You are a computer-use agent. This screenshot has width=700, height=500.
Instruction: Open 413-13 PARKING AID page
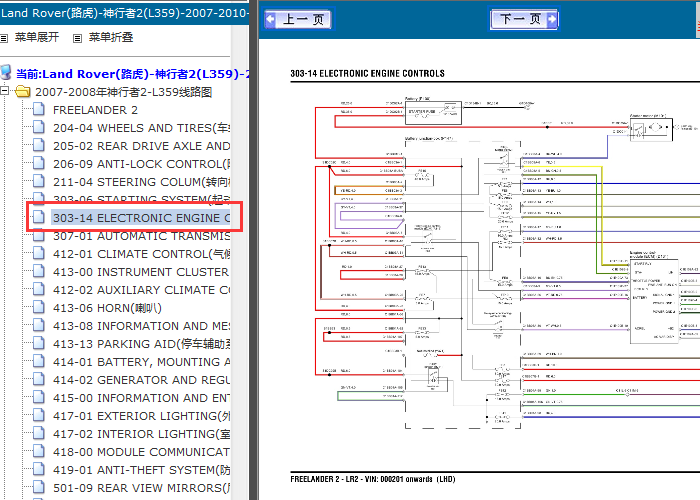coord(142,344)
